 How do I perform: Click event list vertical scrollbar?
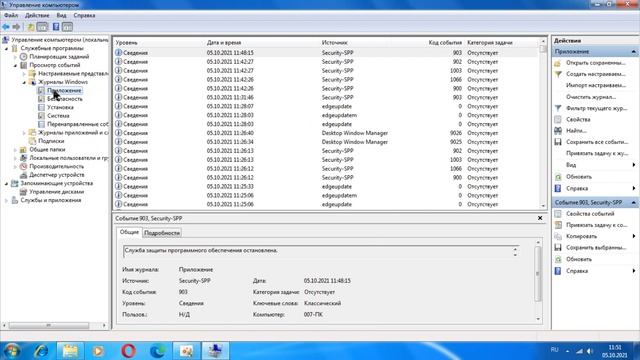(x=543, y=123)
